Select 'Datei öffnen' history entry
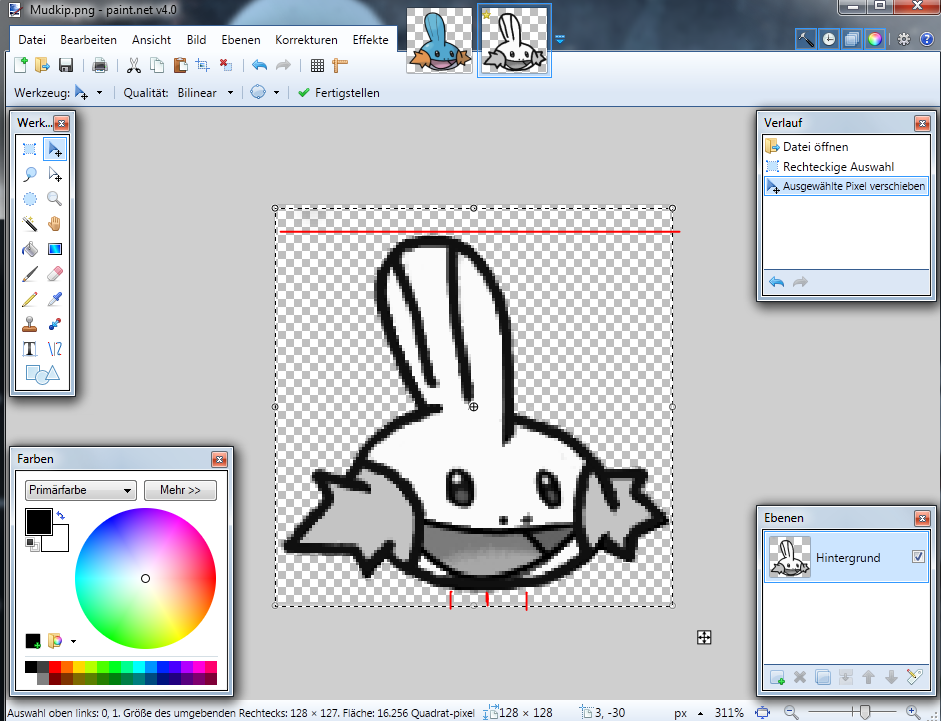This screenshot has height=721, width=941. tap(846, 146)
